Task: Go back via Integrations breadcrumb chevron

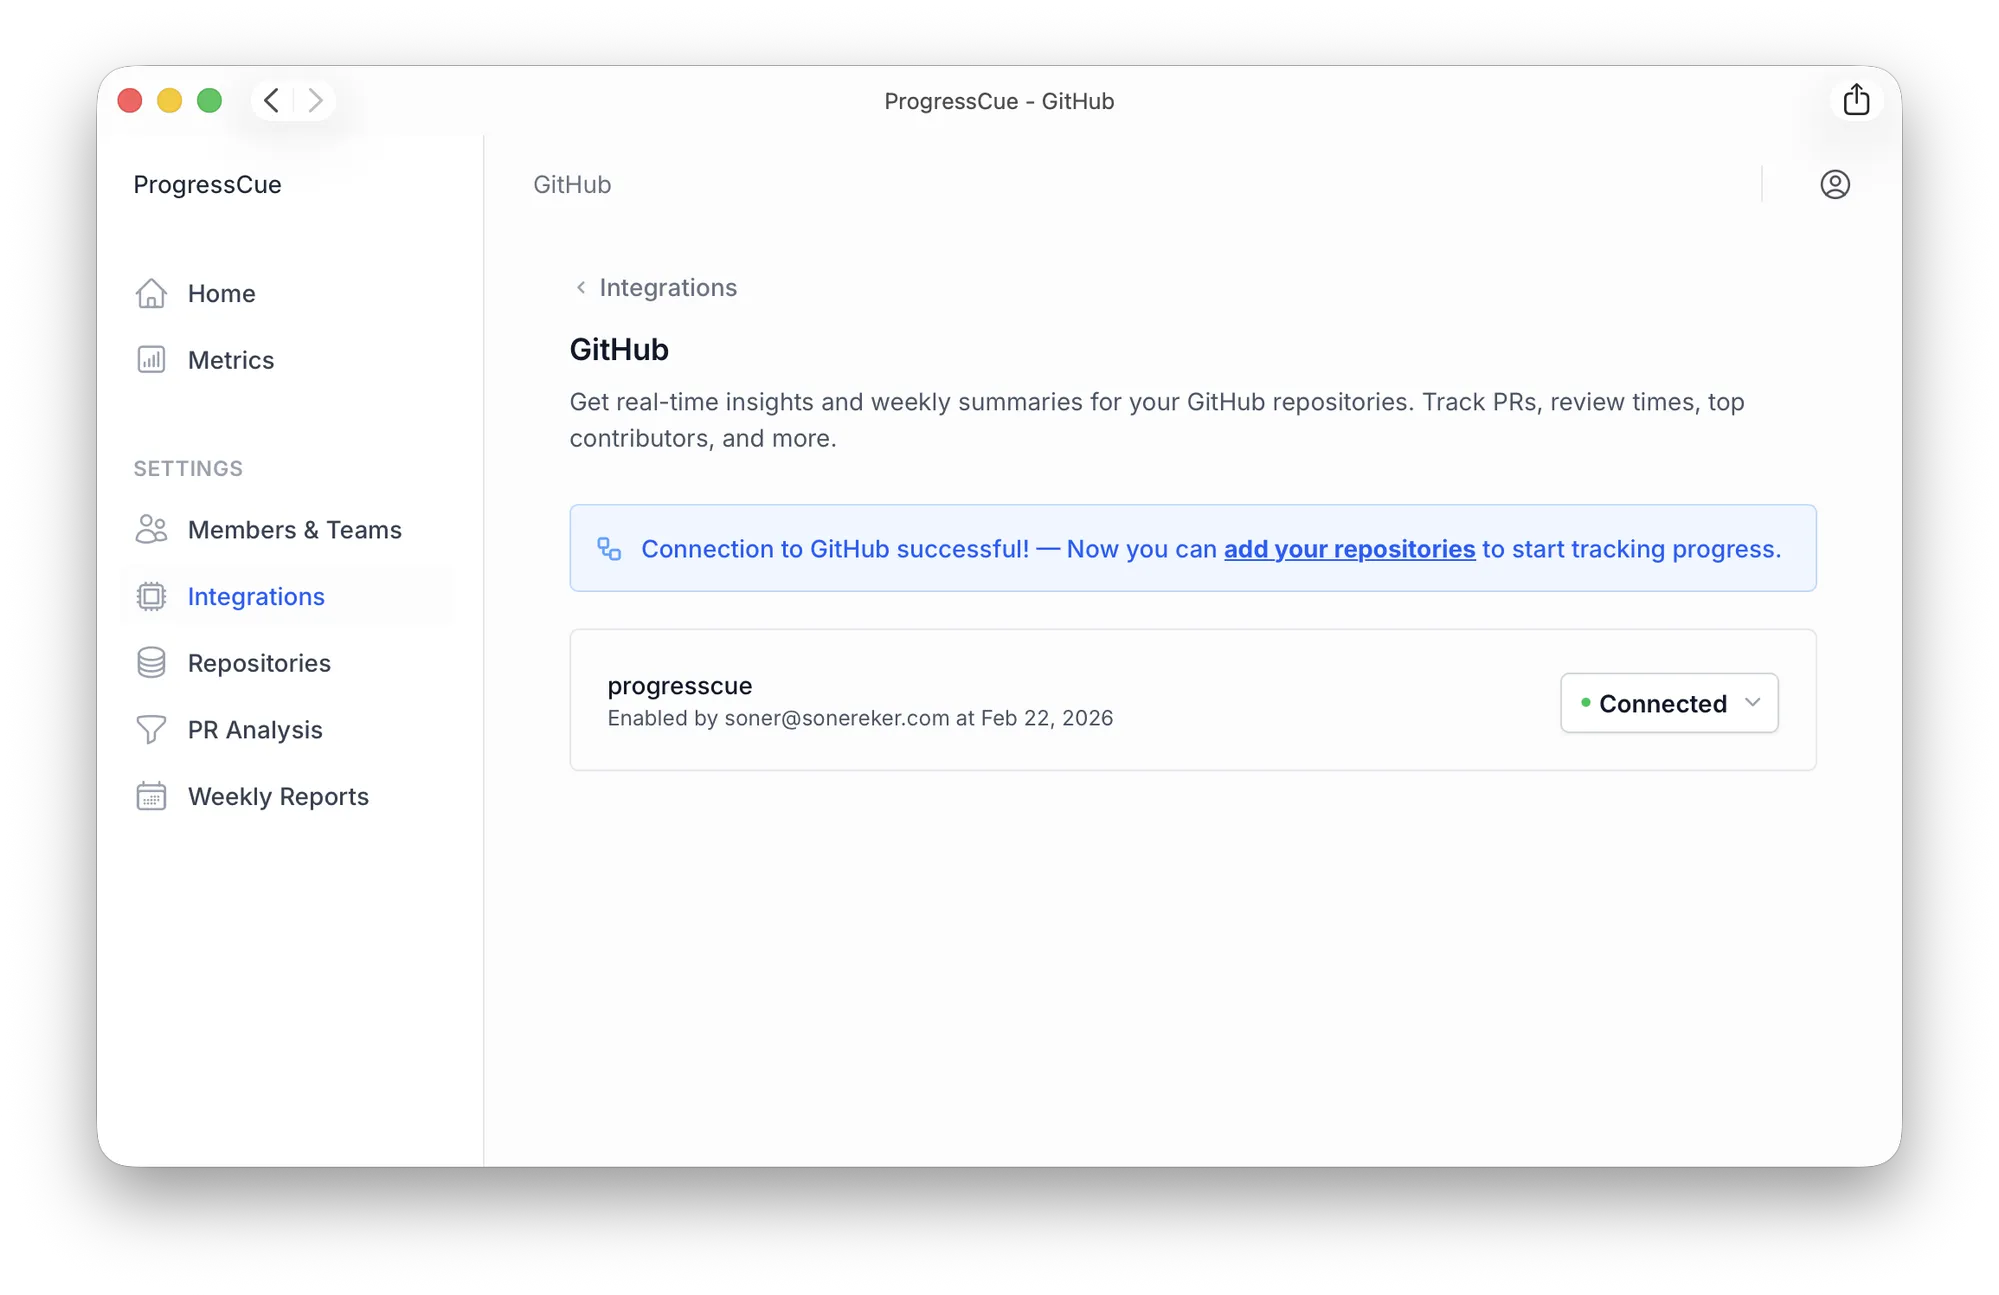Action: pos(581,288)
